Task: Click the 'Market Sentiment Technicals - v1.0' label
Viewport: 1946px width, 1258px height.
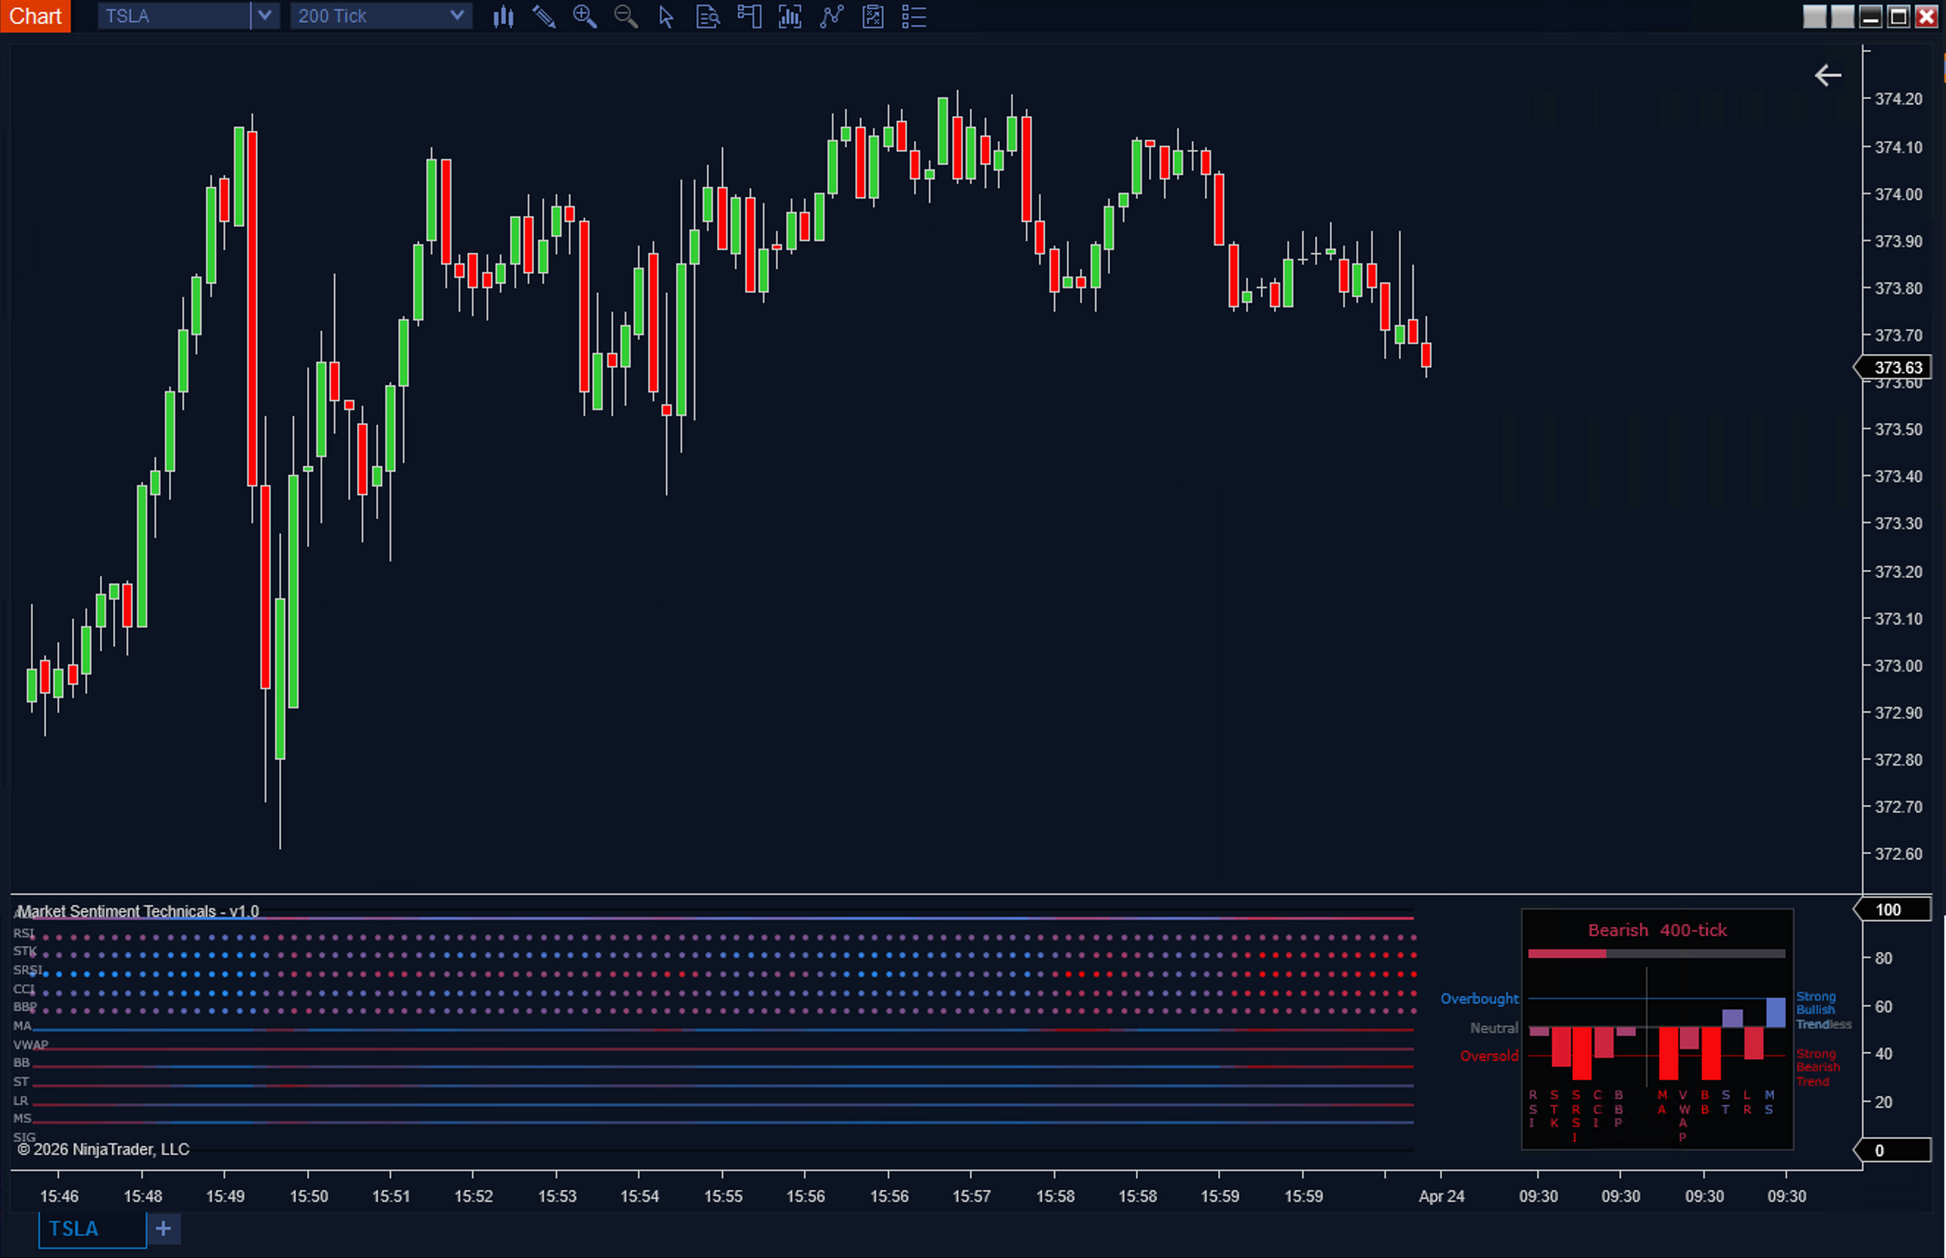Action: pyautogui.click(x=138, y=911)
